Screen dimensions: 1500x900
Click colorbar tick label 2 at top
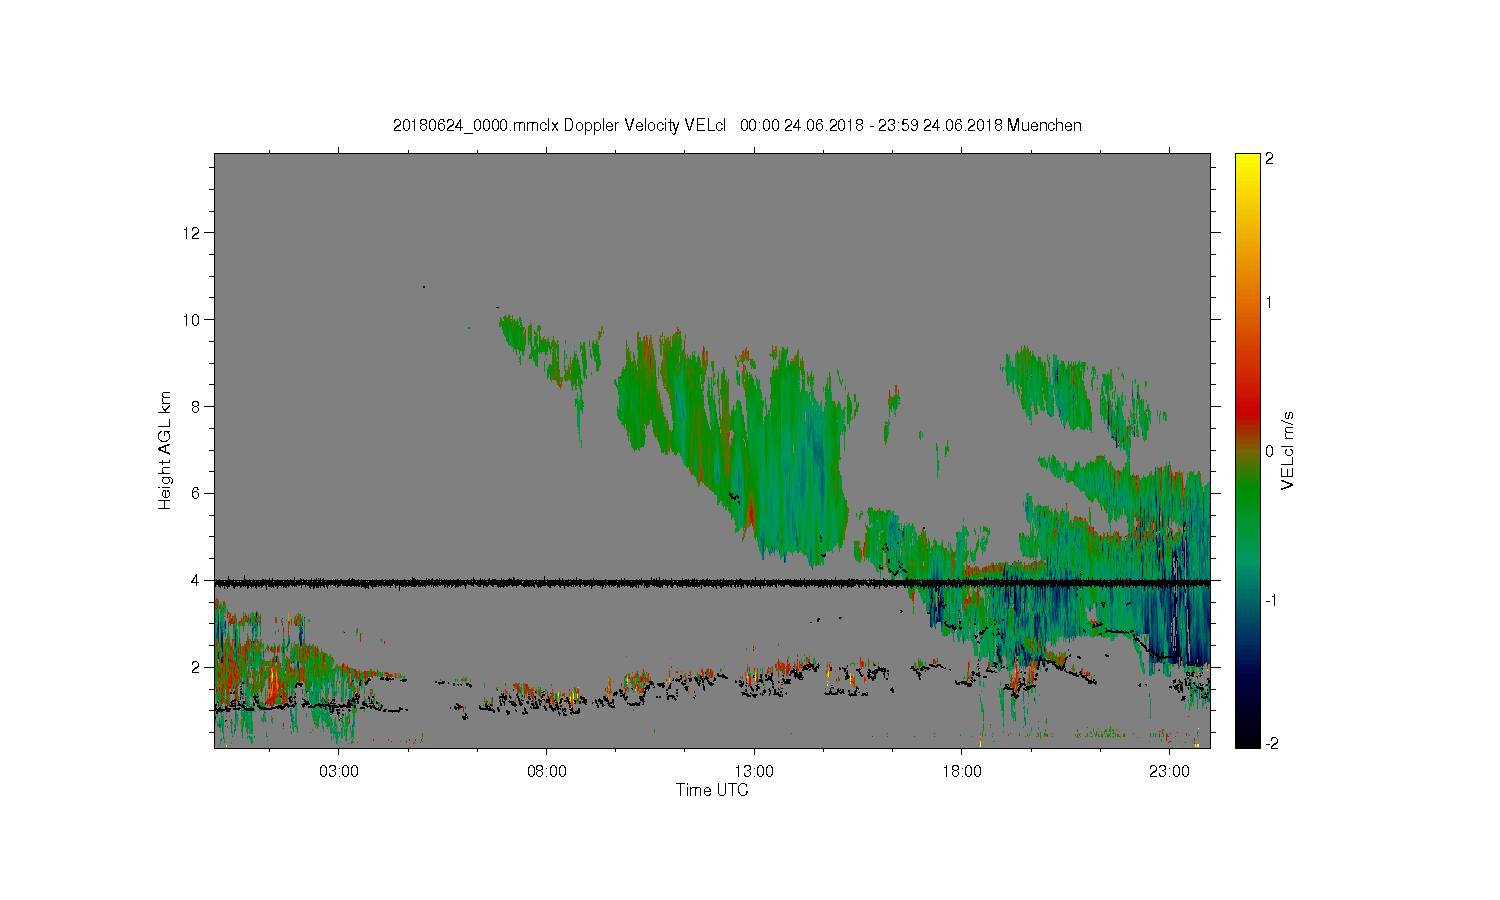pyautogui.click(x=1270, y=159)
